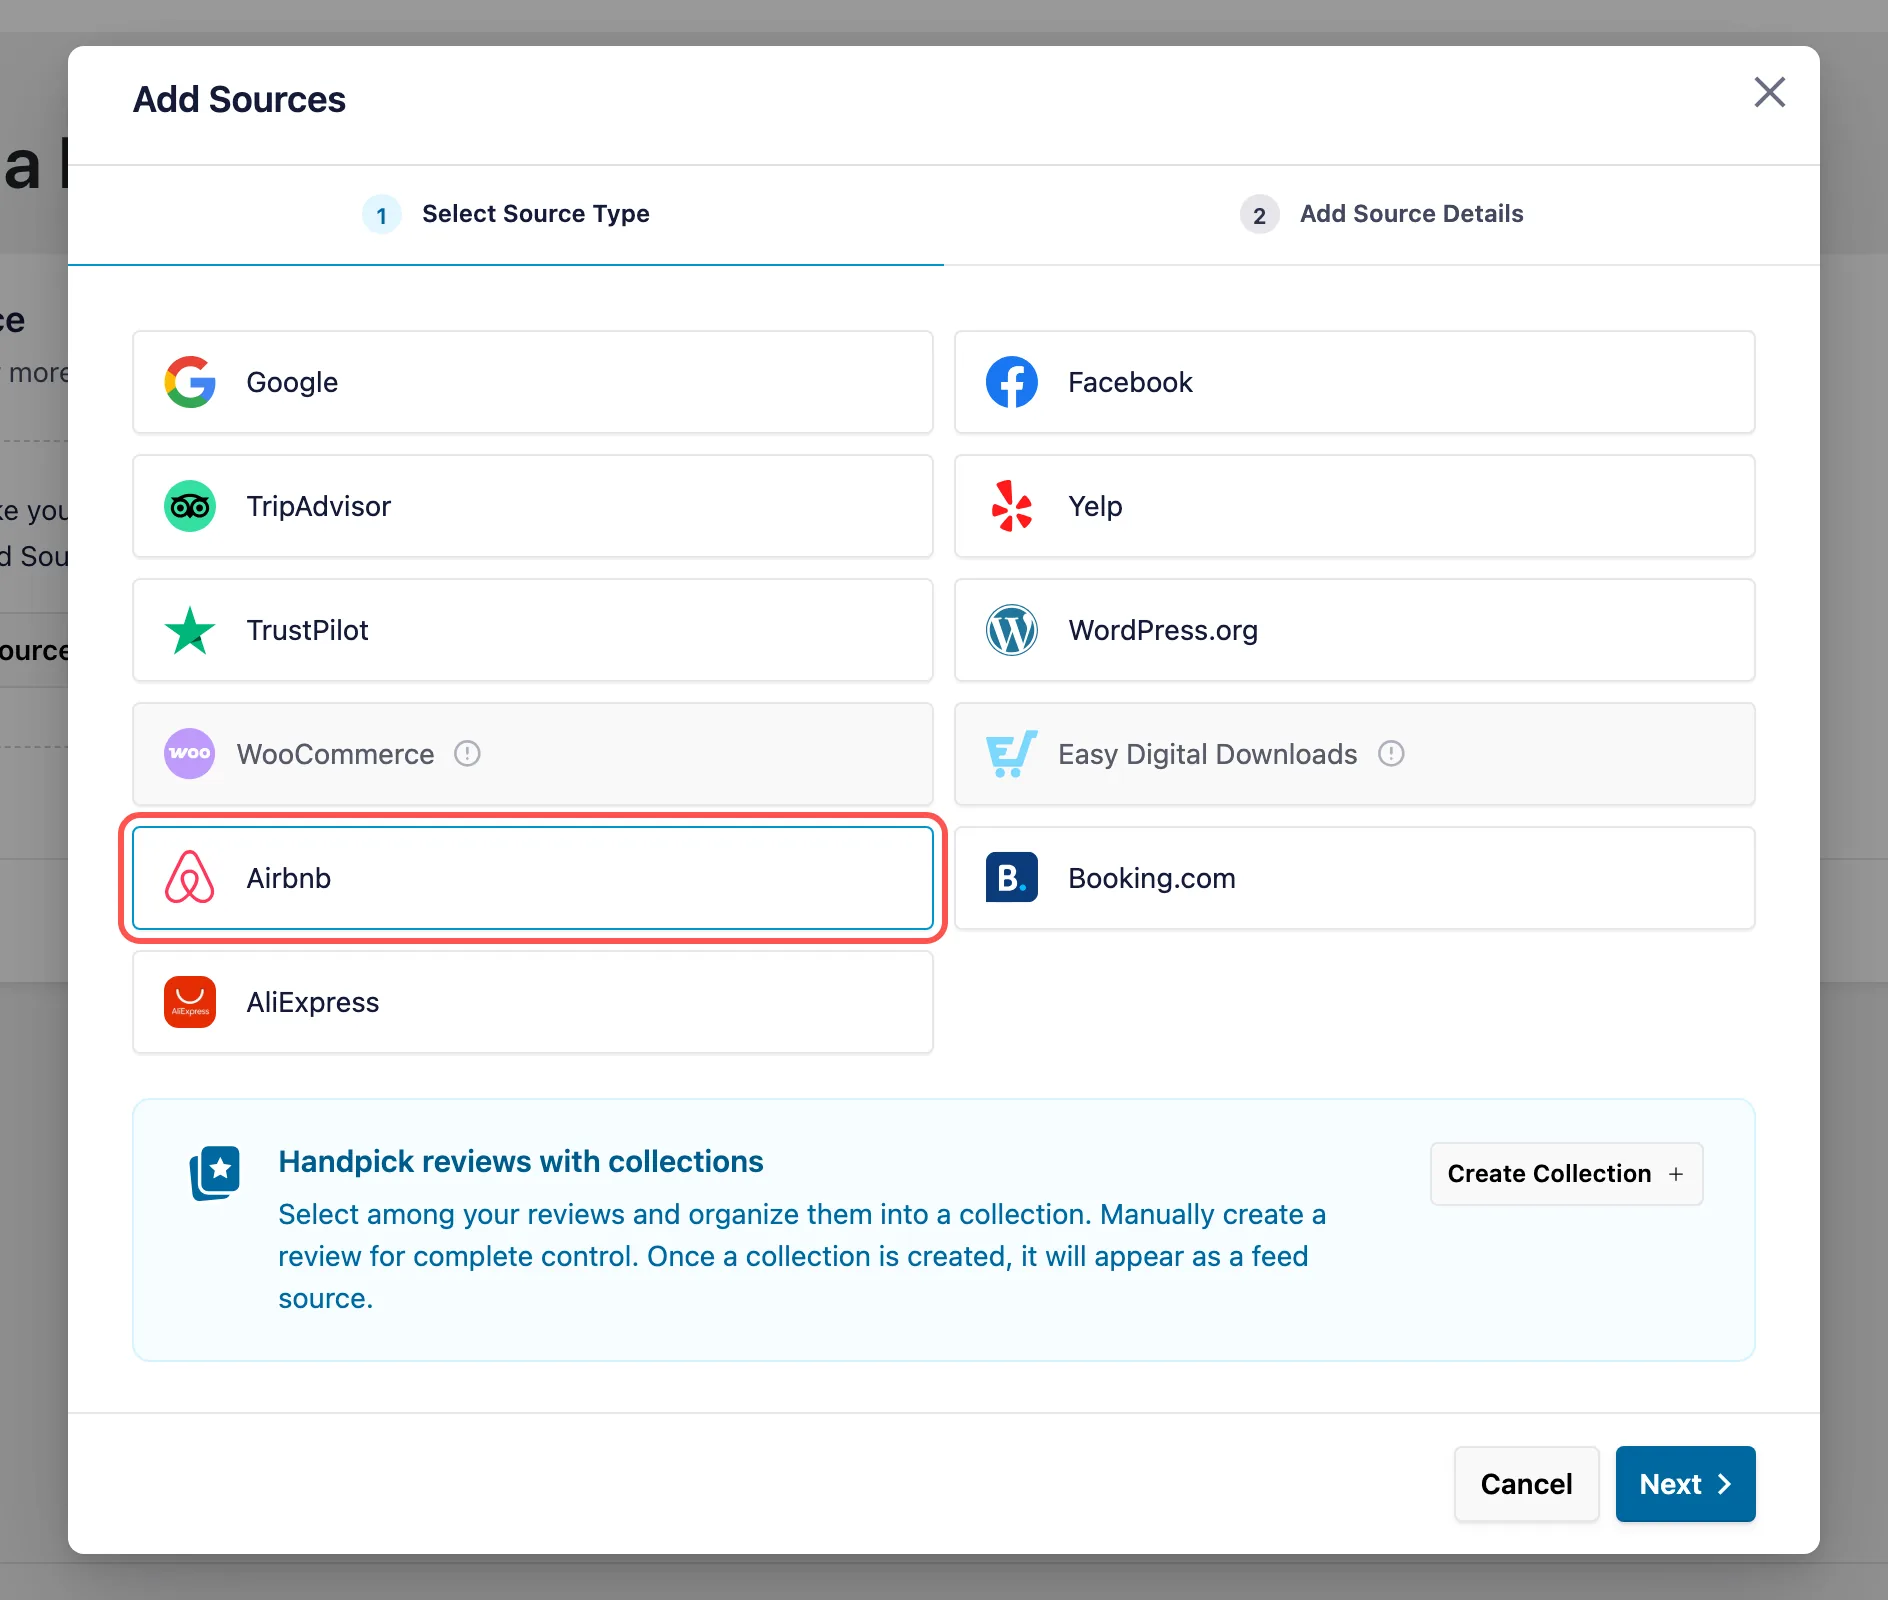
Task: Select the WordPress.org source card
Action: pos(1355,630)
